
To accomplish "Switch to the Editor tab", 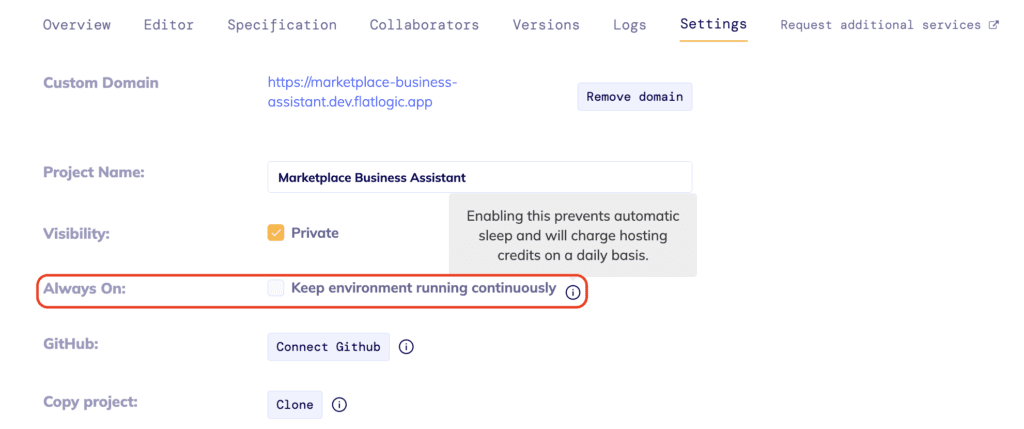I will click(169, 25).
